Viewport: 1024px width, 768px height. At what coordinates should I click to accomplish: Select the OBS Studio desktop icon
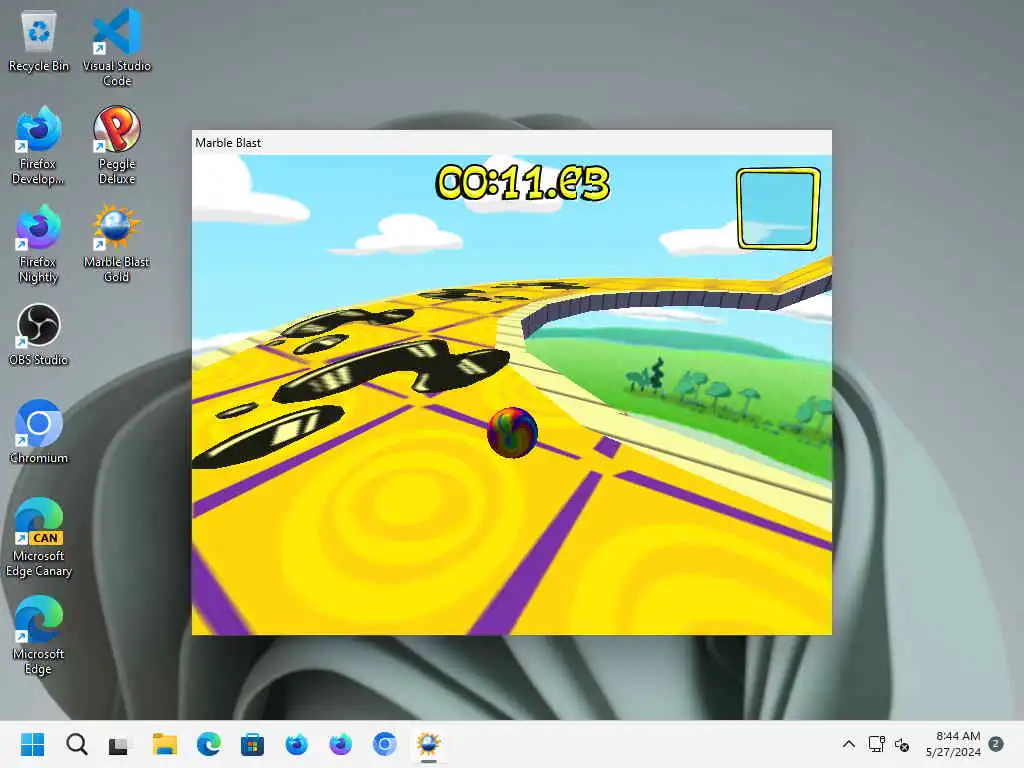click(x=39, y=334)
